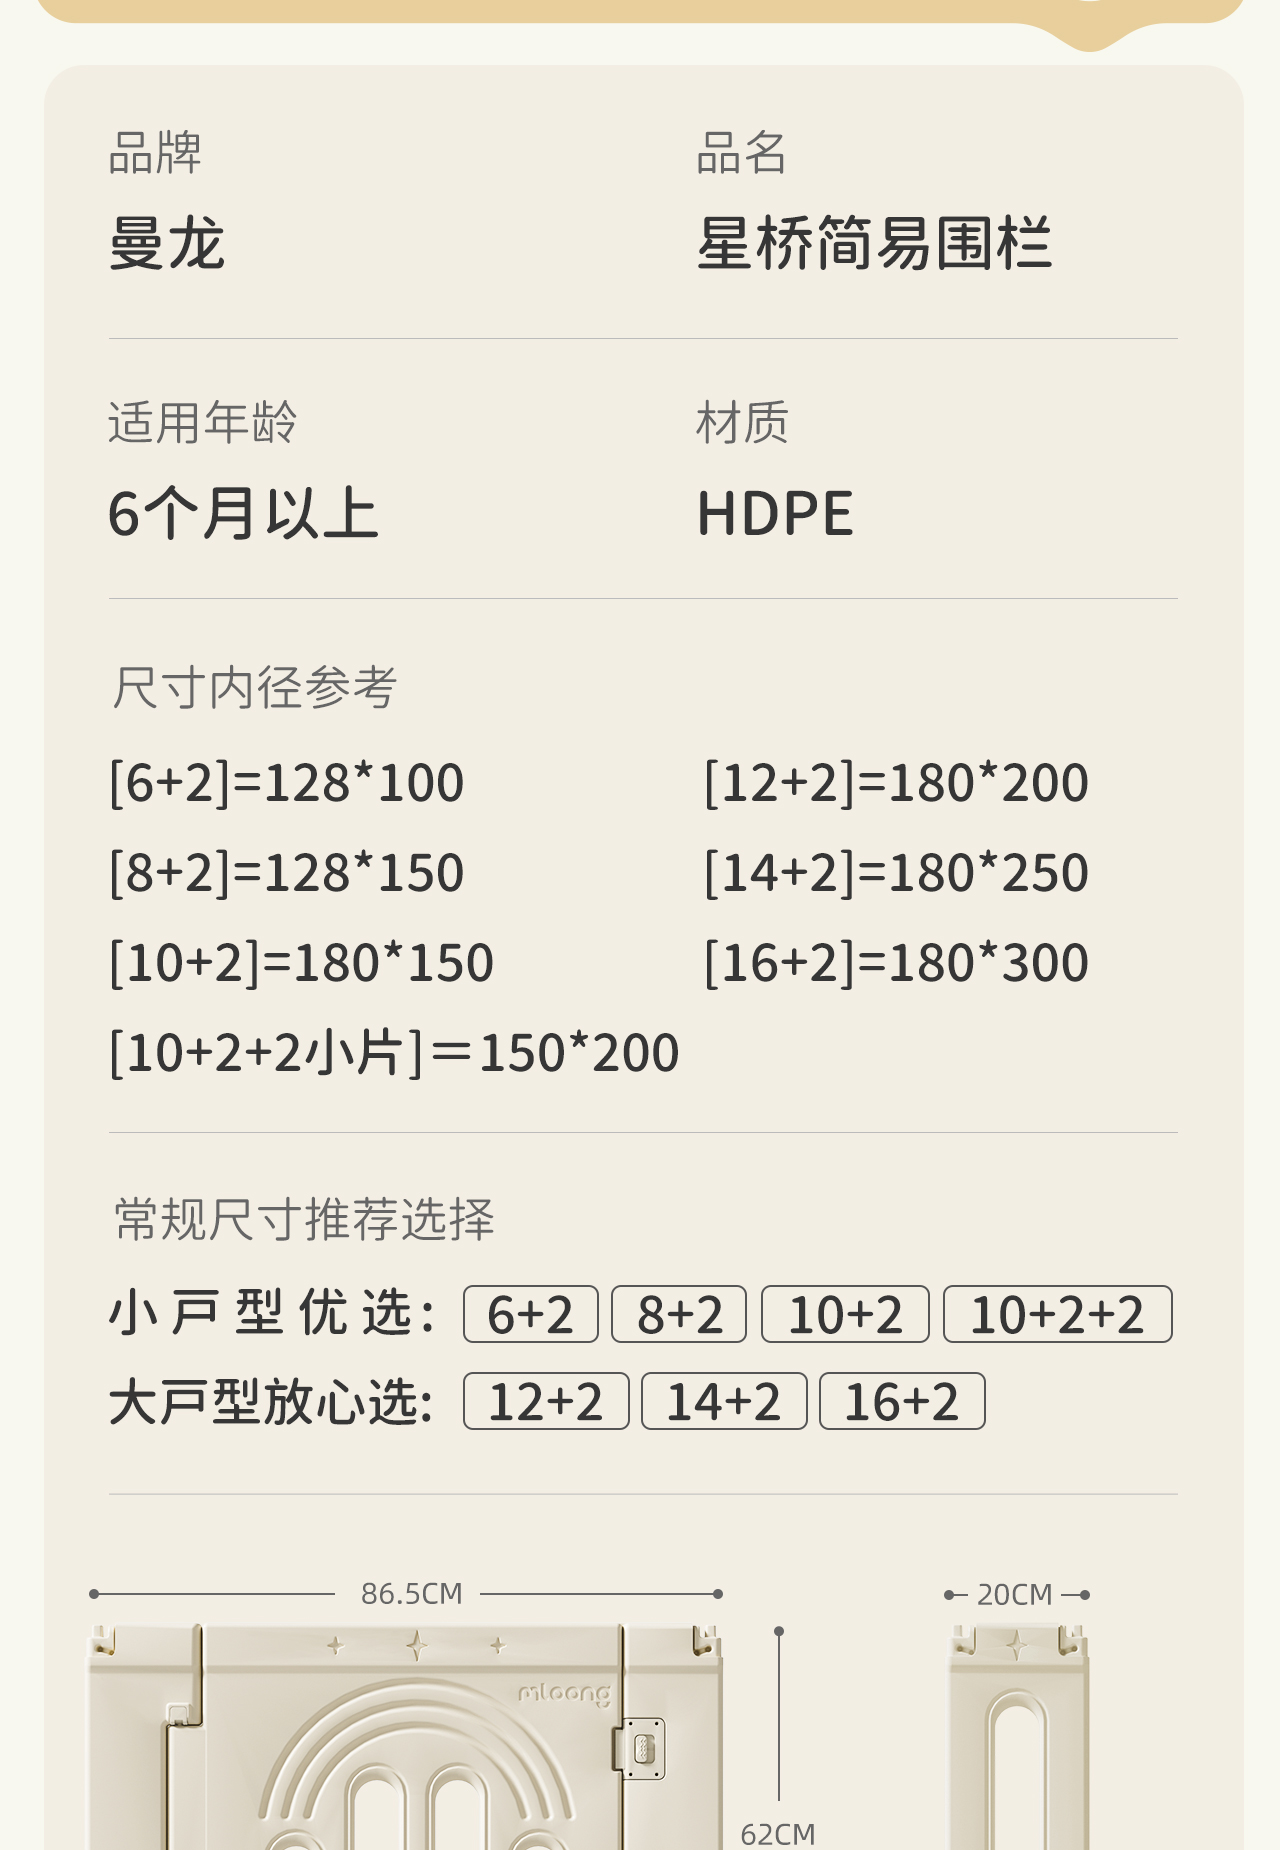This screenshot has height=1850, width=1280.
Task: Select the 8+2 size tag
Action: (679, 1314)
